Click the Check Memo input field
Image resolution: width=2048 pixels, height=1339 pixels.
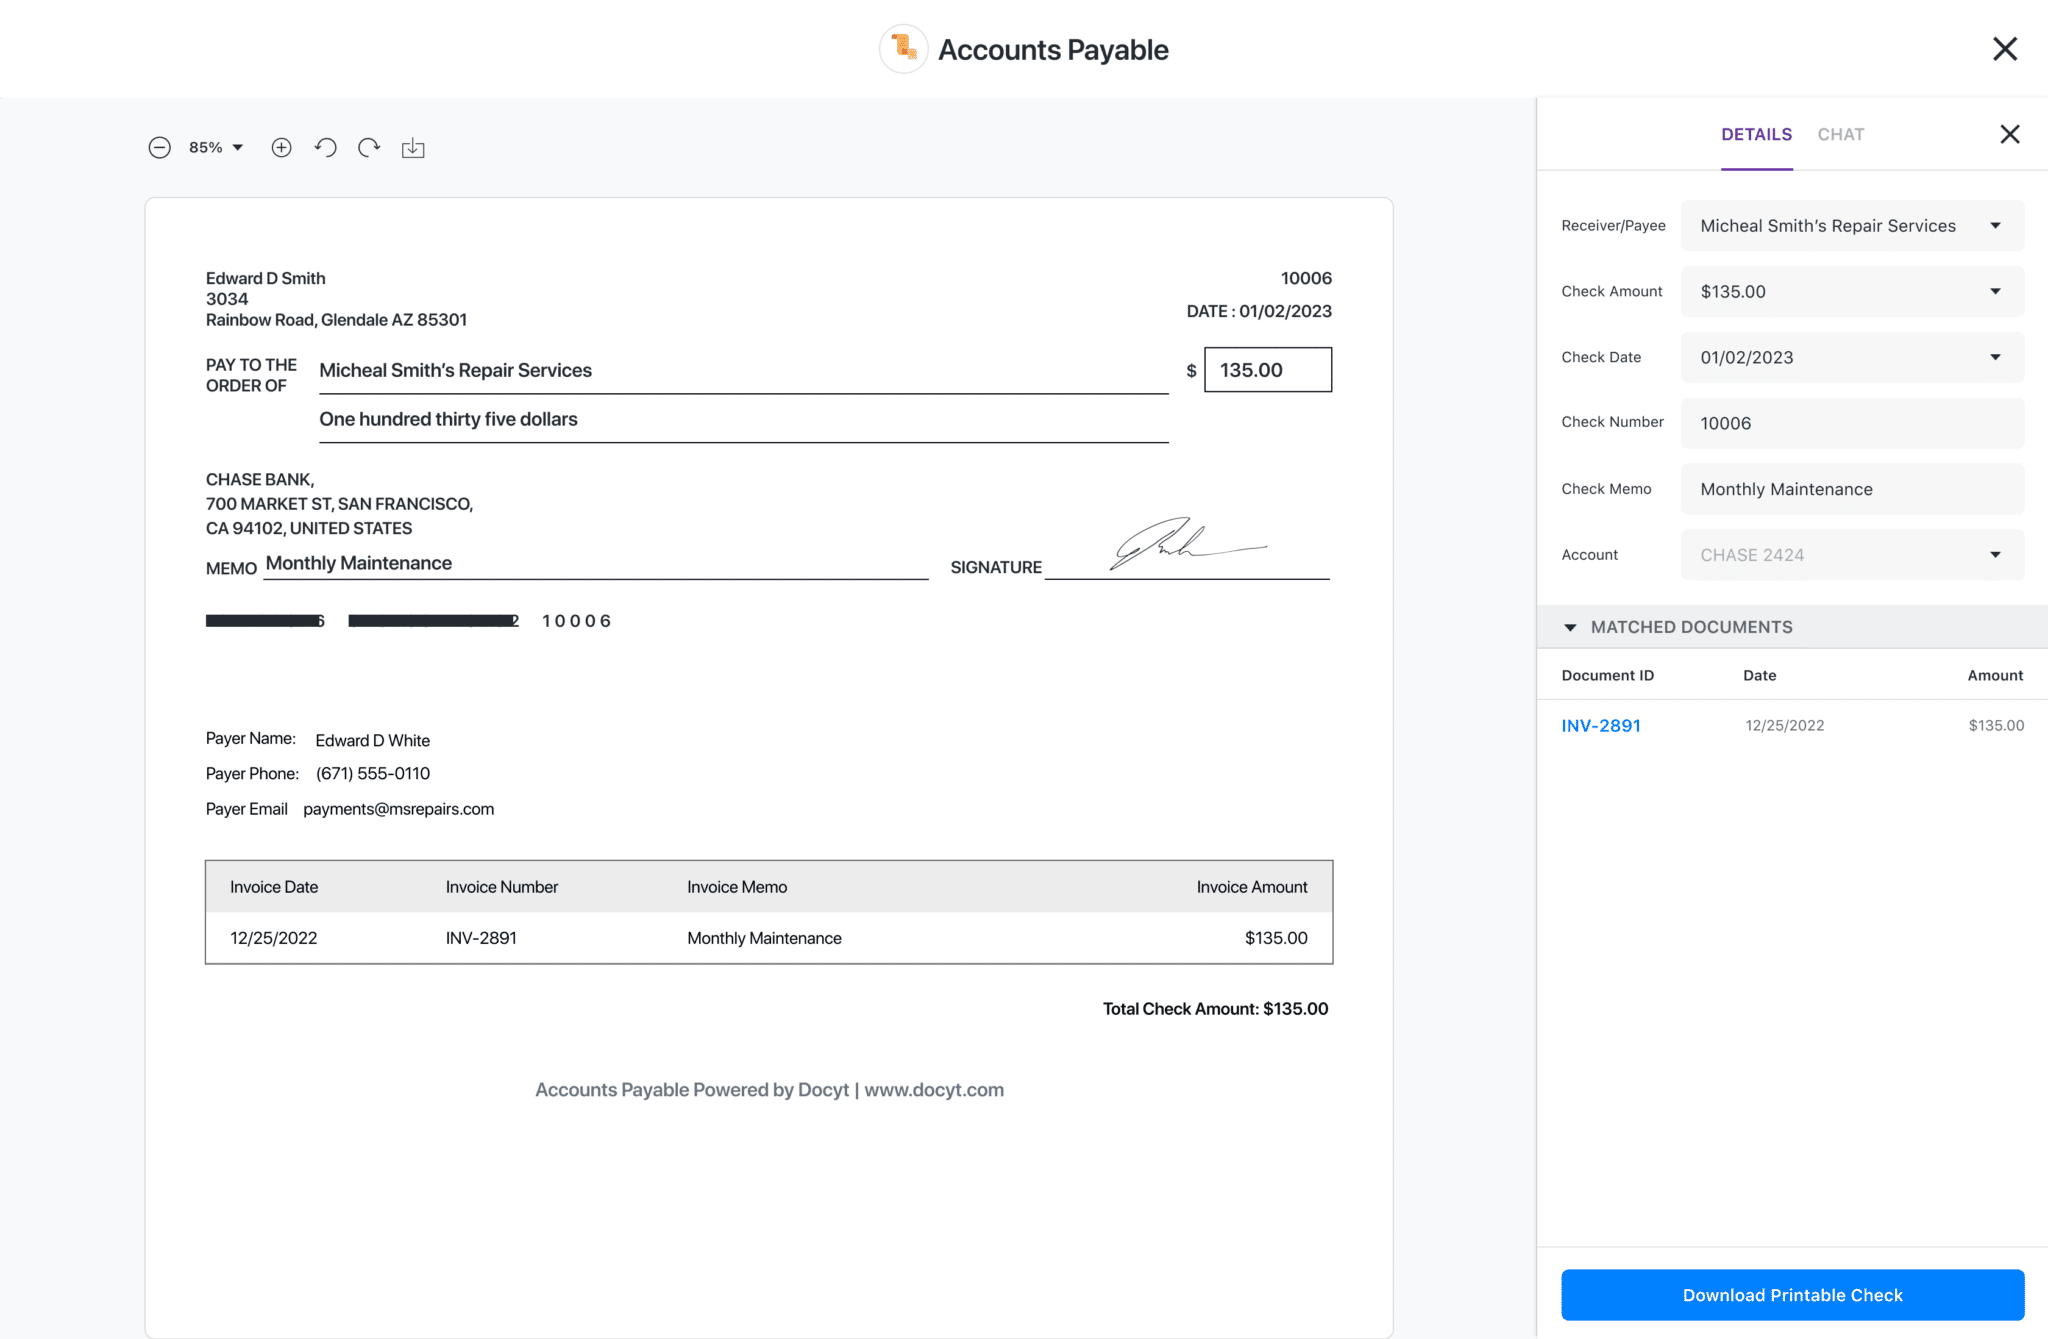1851,489
